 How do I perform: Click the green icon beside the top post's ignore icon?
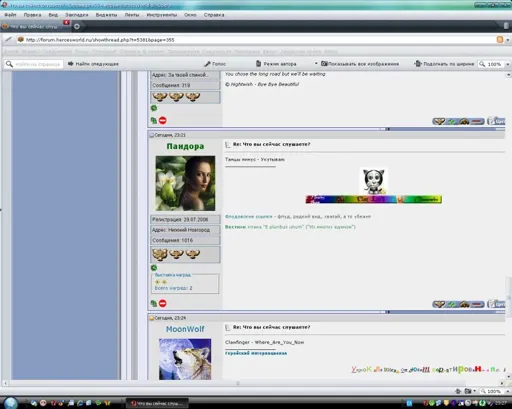154,121
